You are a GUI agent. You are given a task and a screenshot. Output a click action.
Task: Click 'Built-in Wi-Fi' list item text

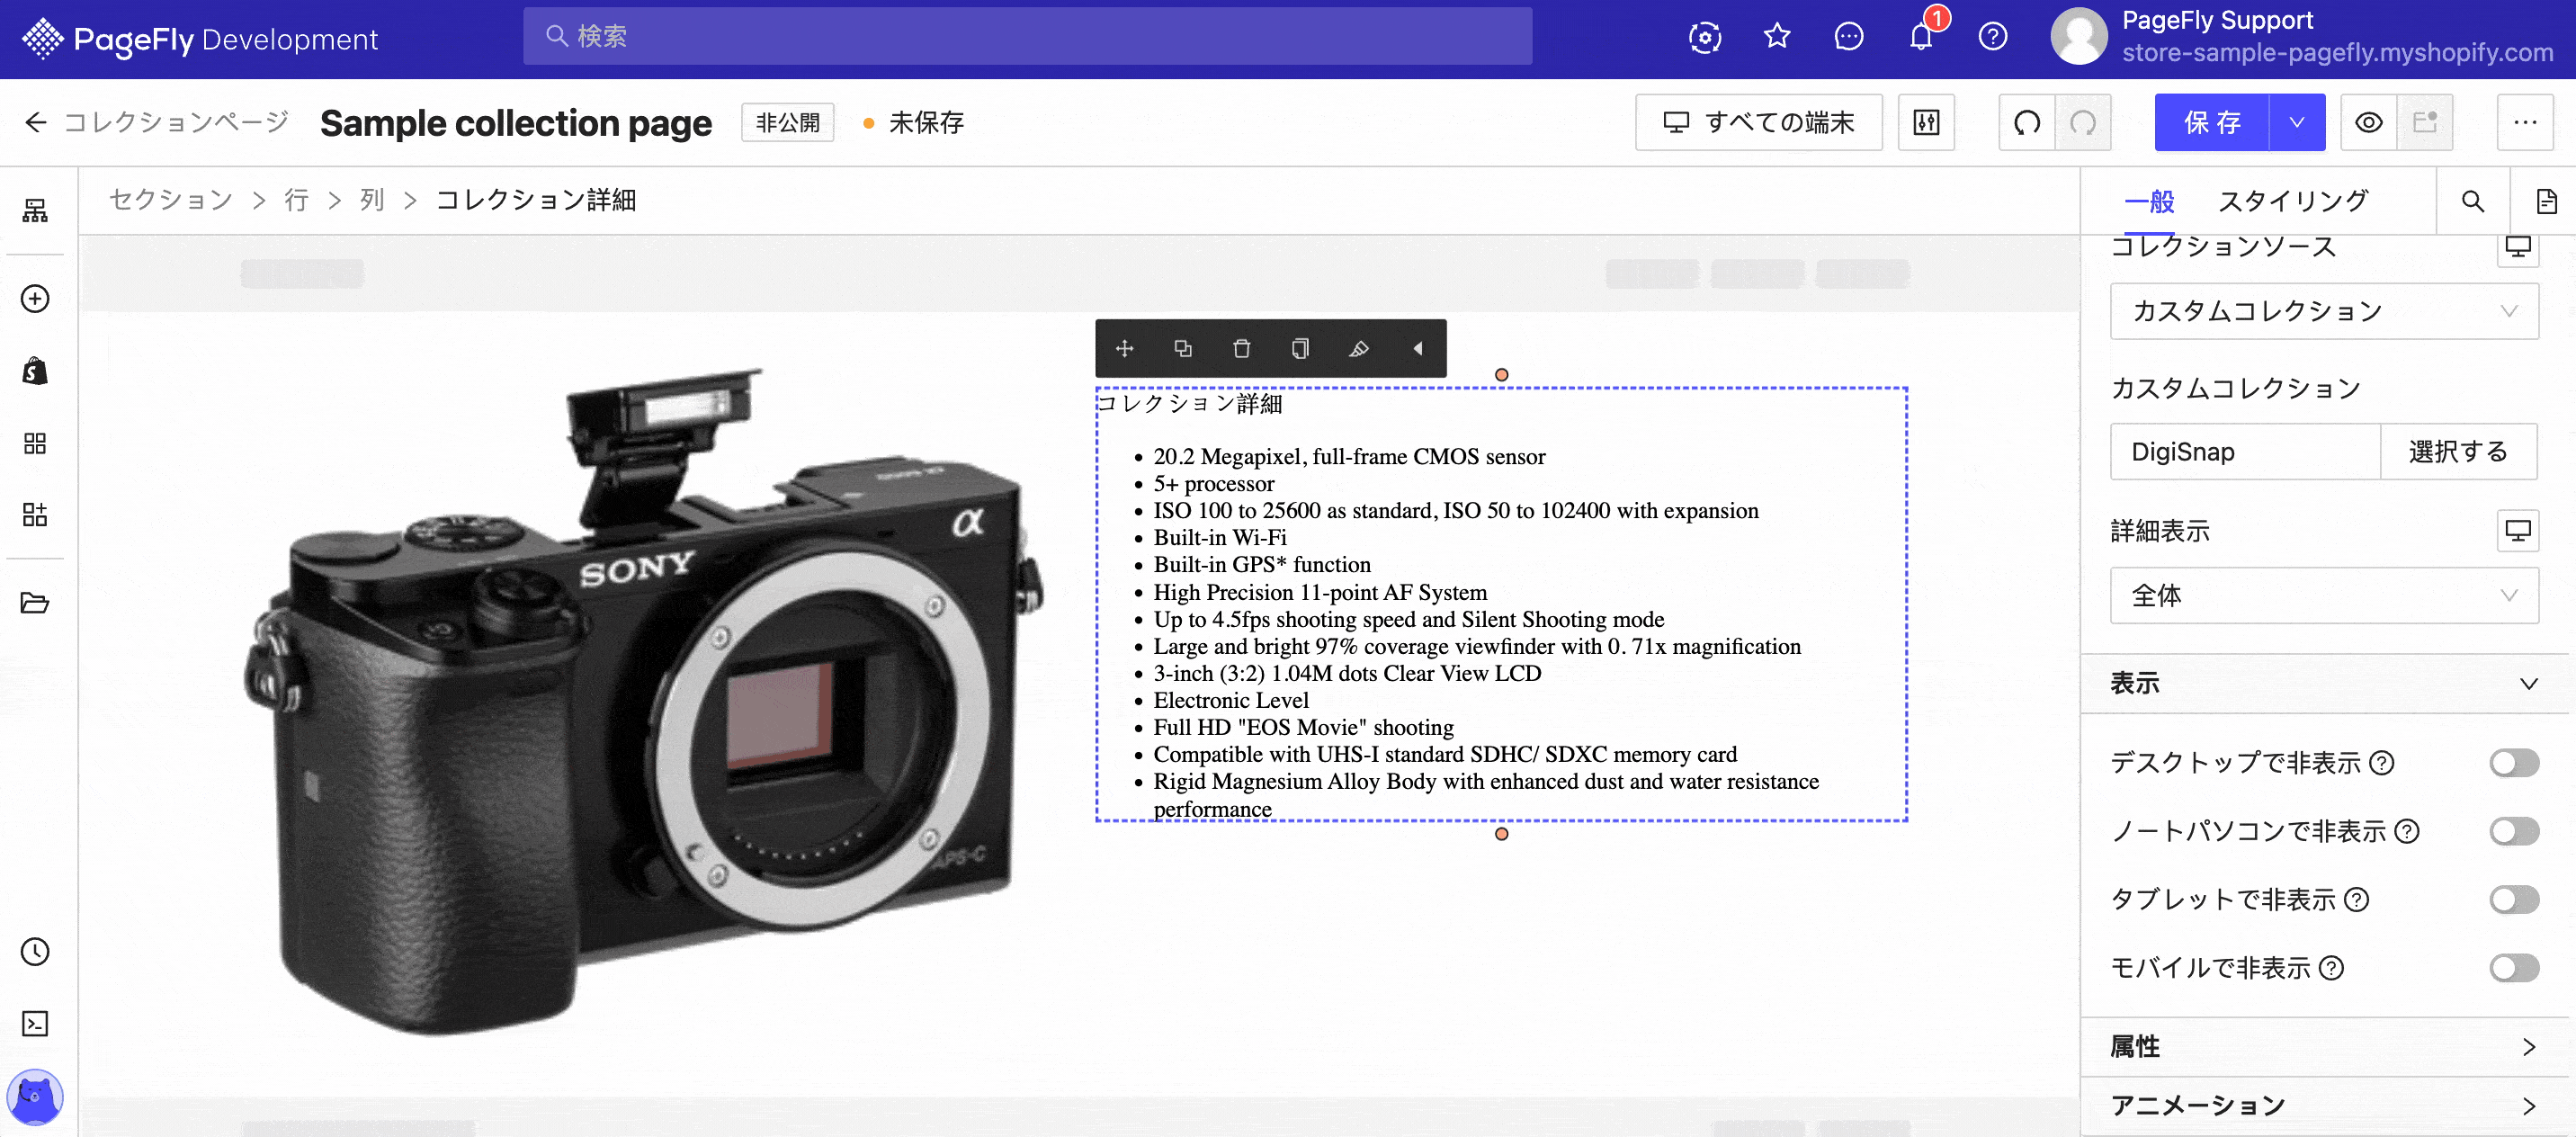[1220, 538]
